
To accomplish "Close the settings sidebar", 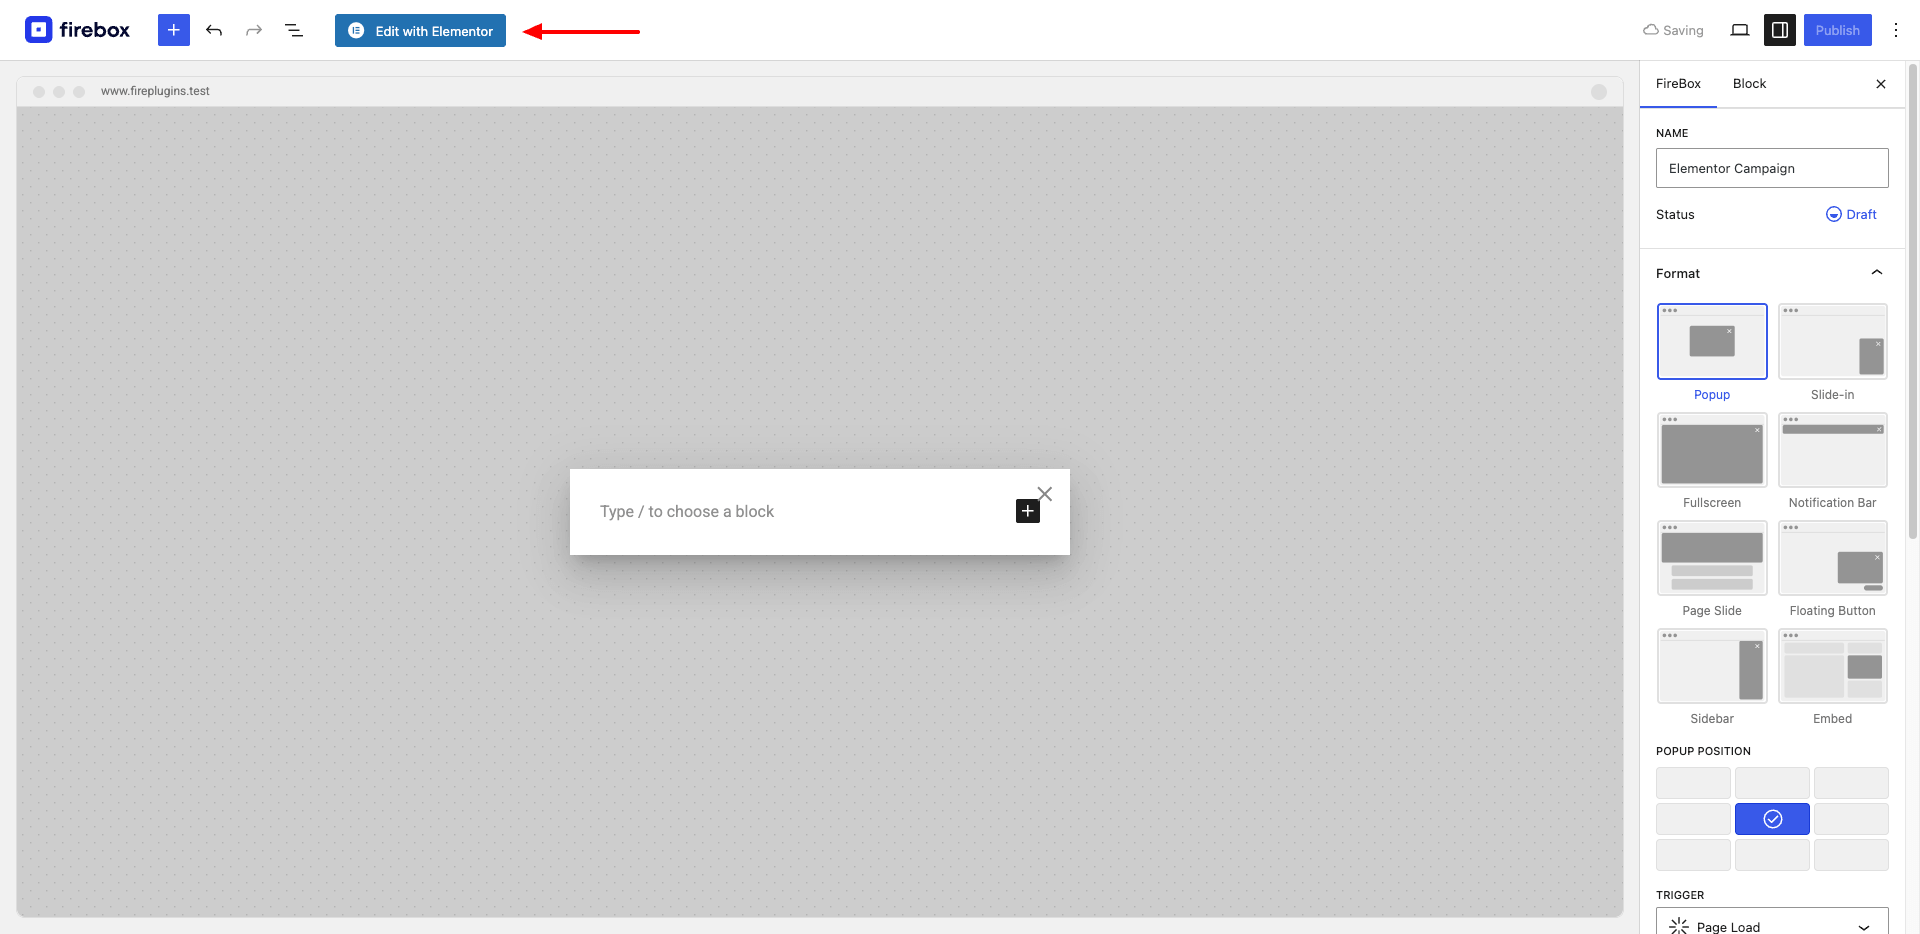I will pos(1881,84).
